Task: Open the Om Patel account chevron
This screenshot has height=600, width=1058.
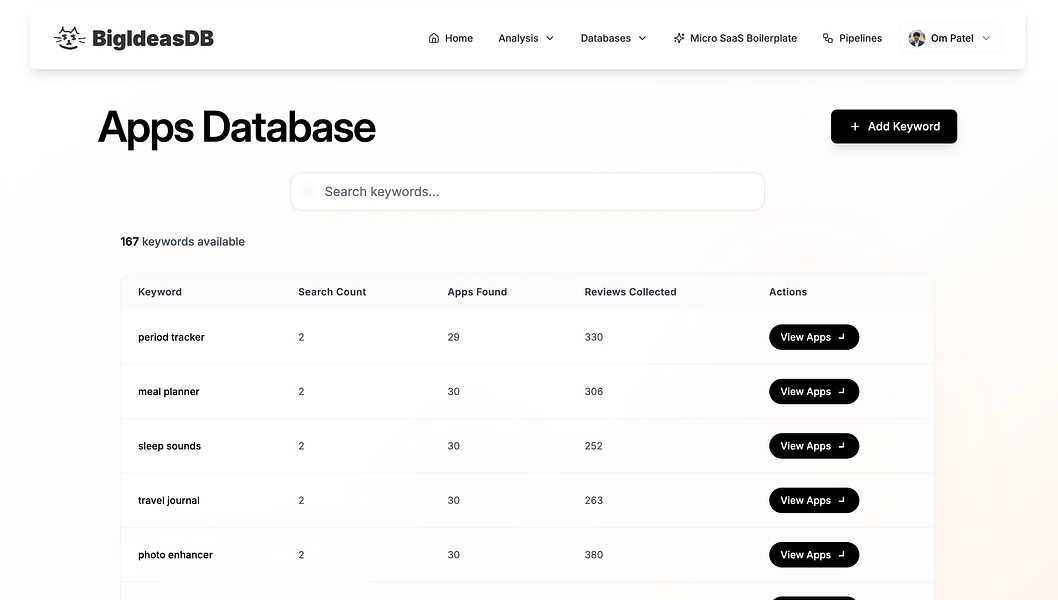Action: (986, 39)
